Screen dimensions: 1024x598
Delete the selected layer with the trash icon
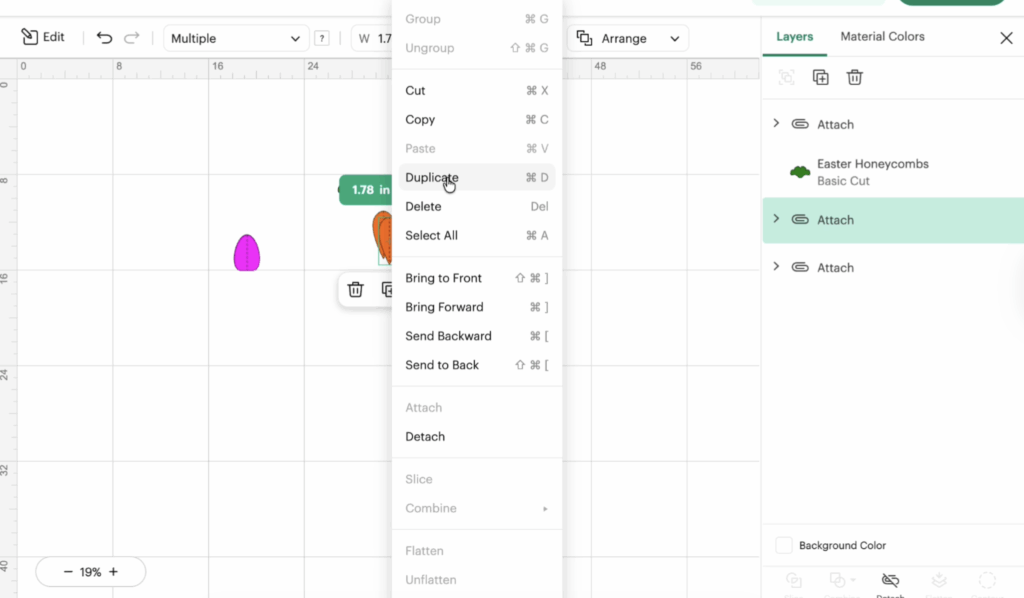click(x=854, y=76)
